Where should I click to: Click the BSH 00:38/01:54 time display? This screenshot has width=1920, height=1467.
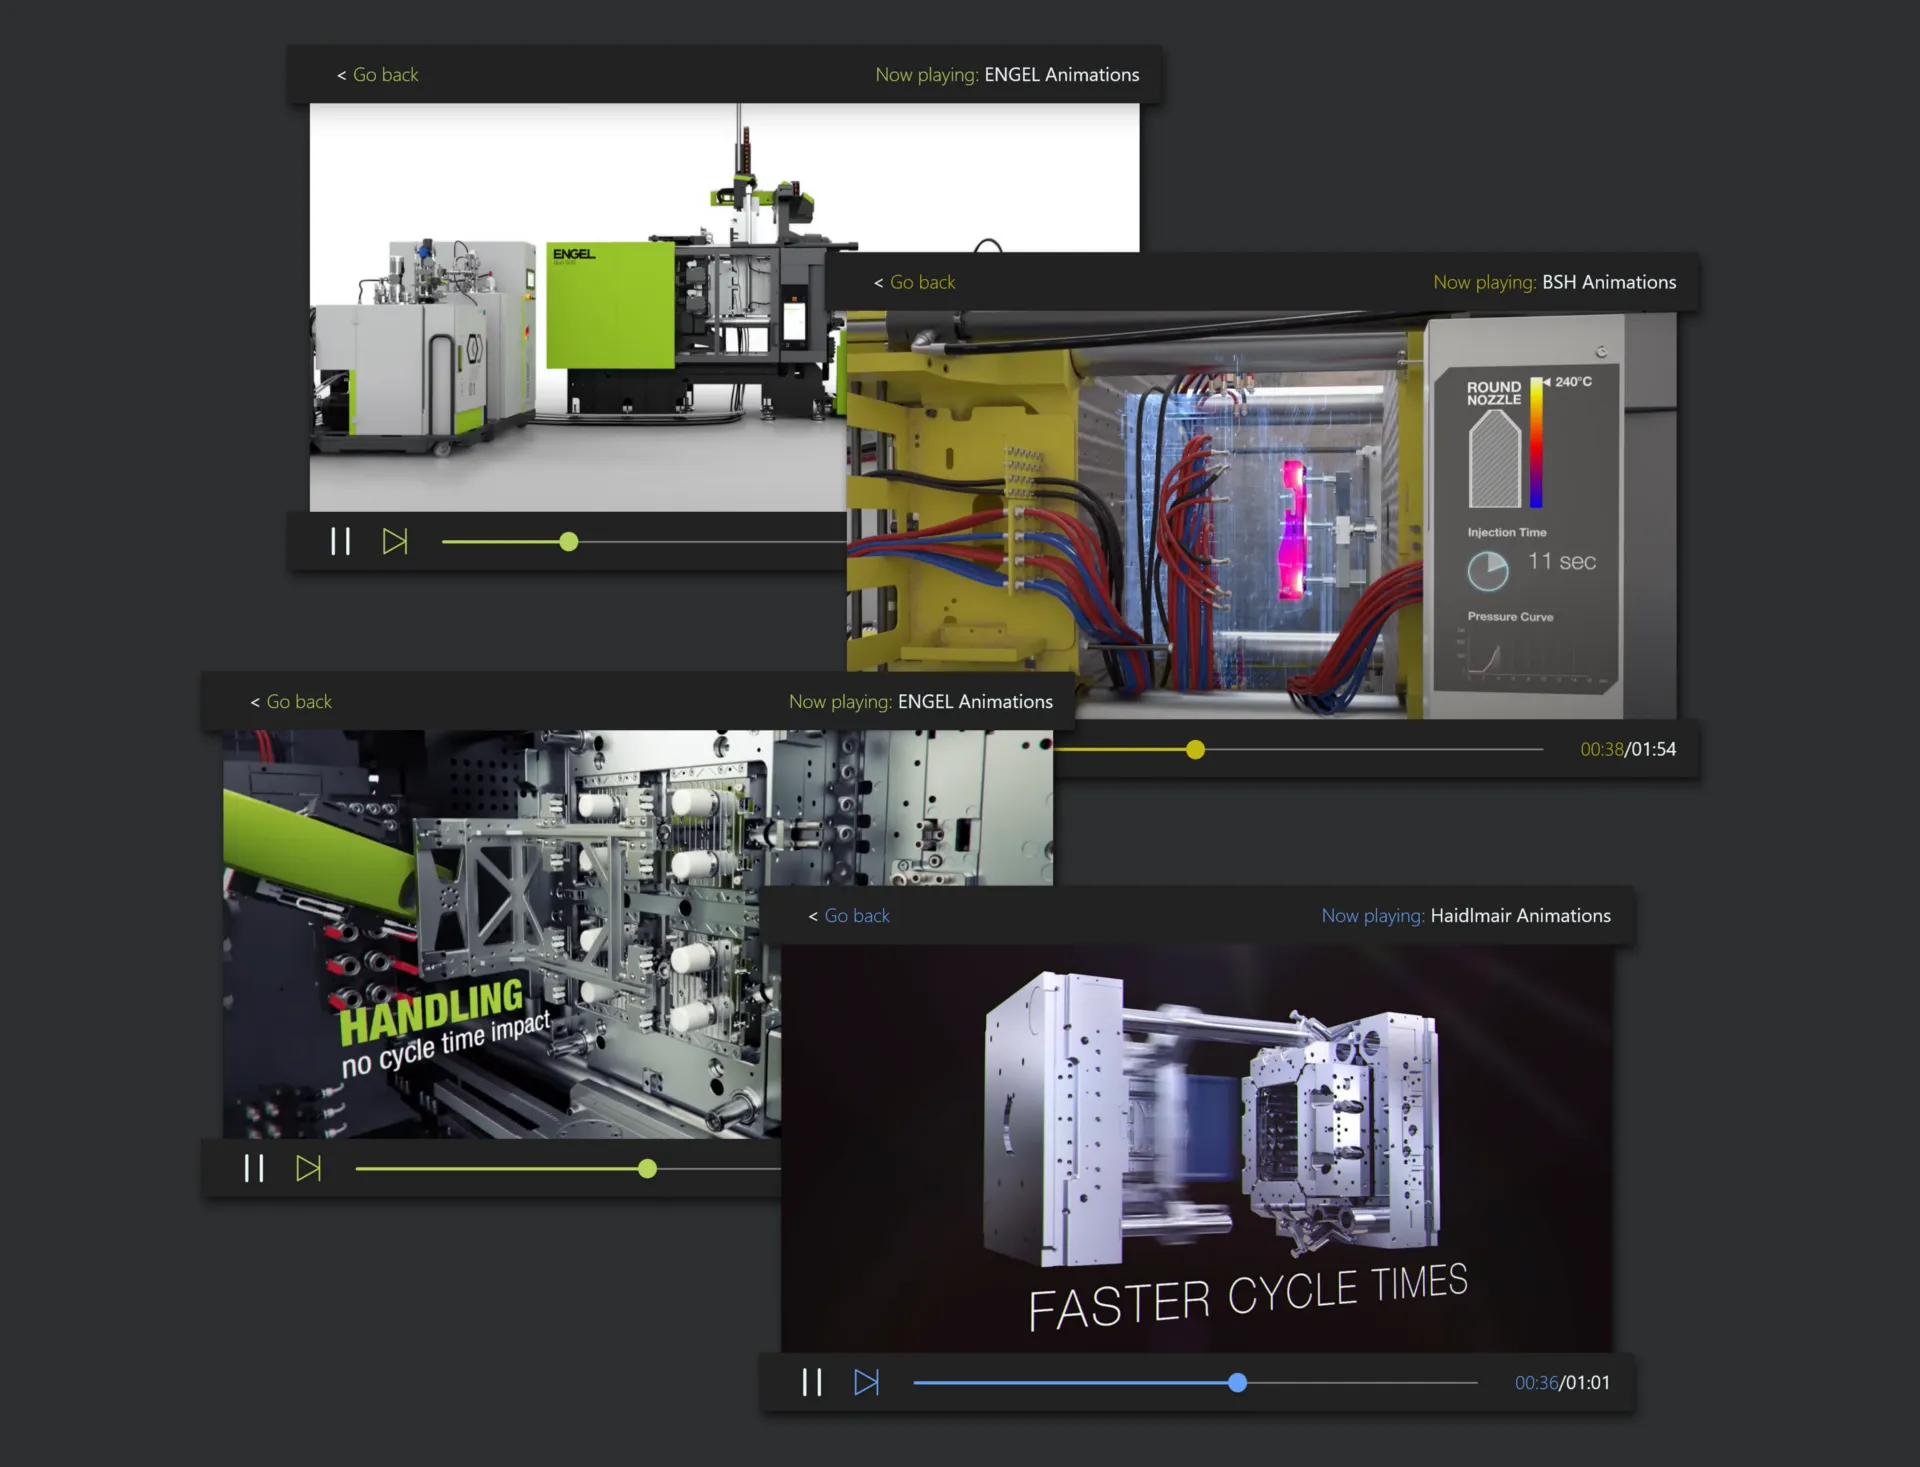click(x=1628, y=750)
